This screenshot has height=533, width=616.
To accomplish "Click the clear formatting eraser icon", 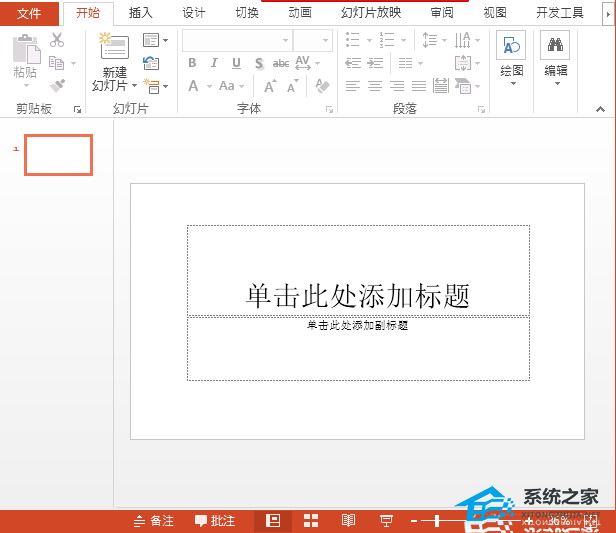I will (x=323, y=86).
